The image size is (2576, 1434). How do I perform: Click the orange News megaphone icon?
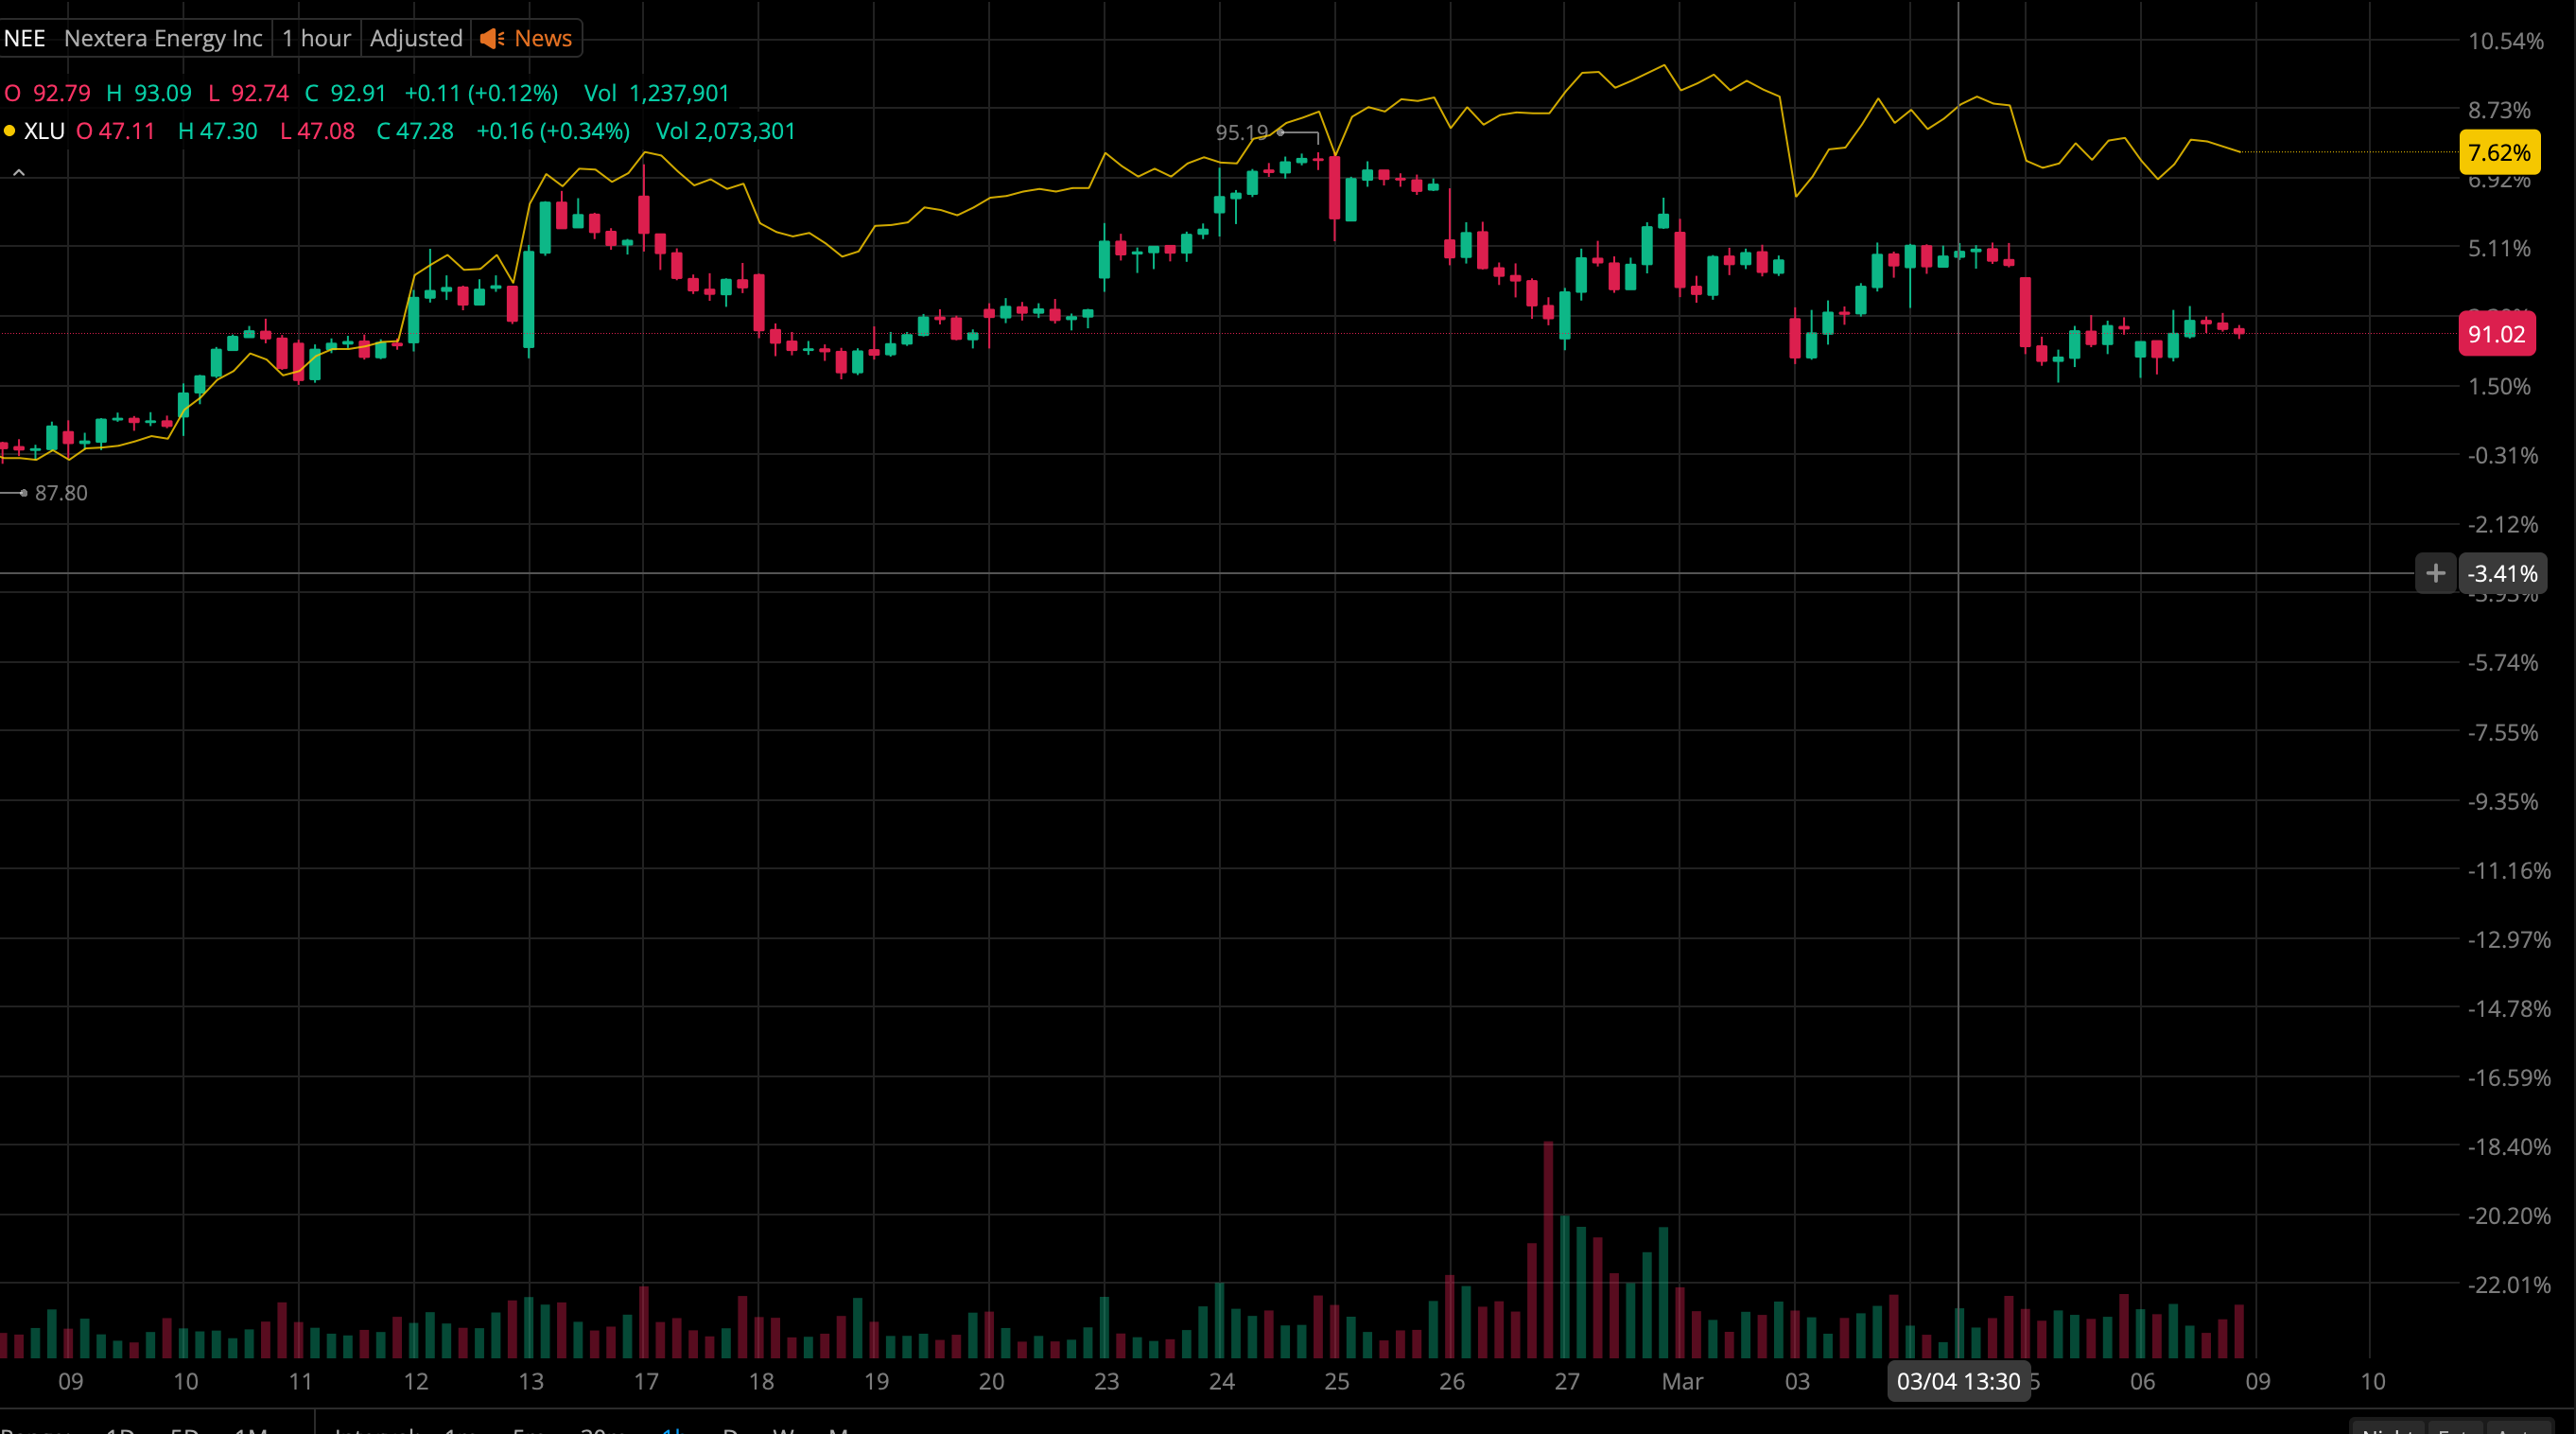491,38
